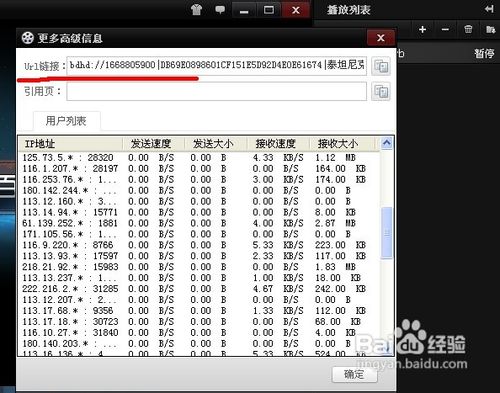Click the user list scrollbar thumb
The image size is (500, 393).
click(387, 233)
